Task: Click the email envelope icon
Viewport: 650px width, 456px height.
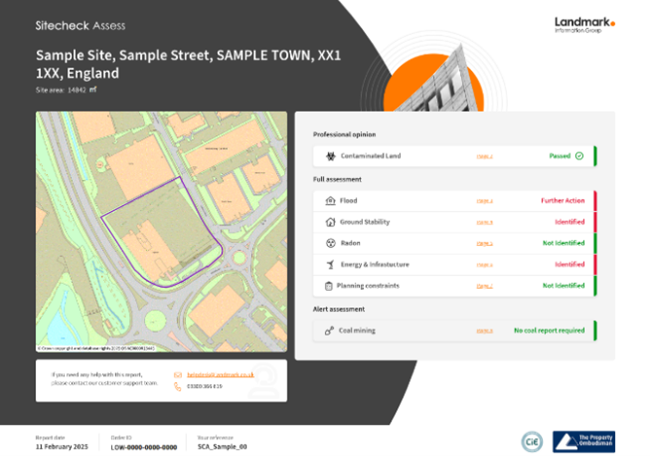Action: tap(178, 375)
